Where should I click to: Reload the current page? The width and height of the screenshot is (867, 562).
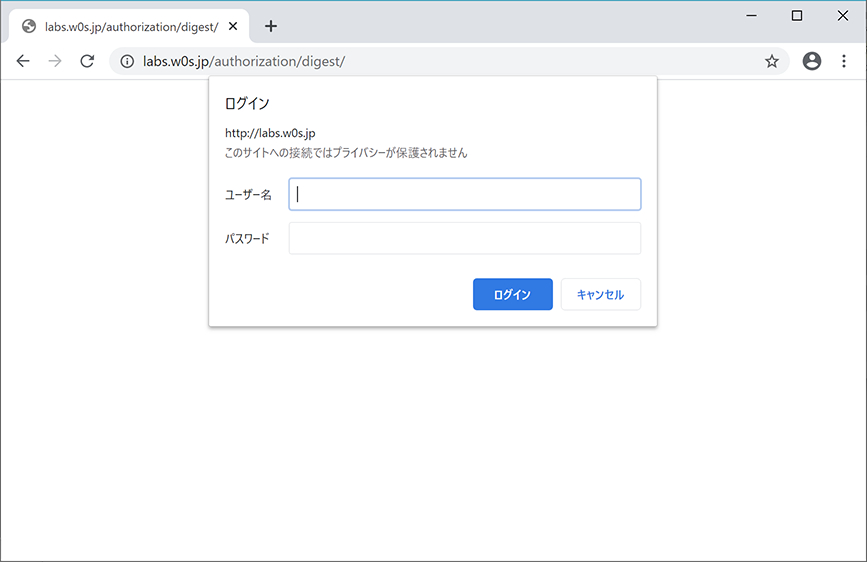click(x=87, y=61)
